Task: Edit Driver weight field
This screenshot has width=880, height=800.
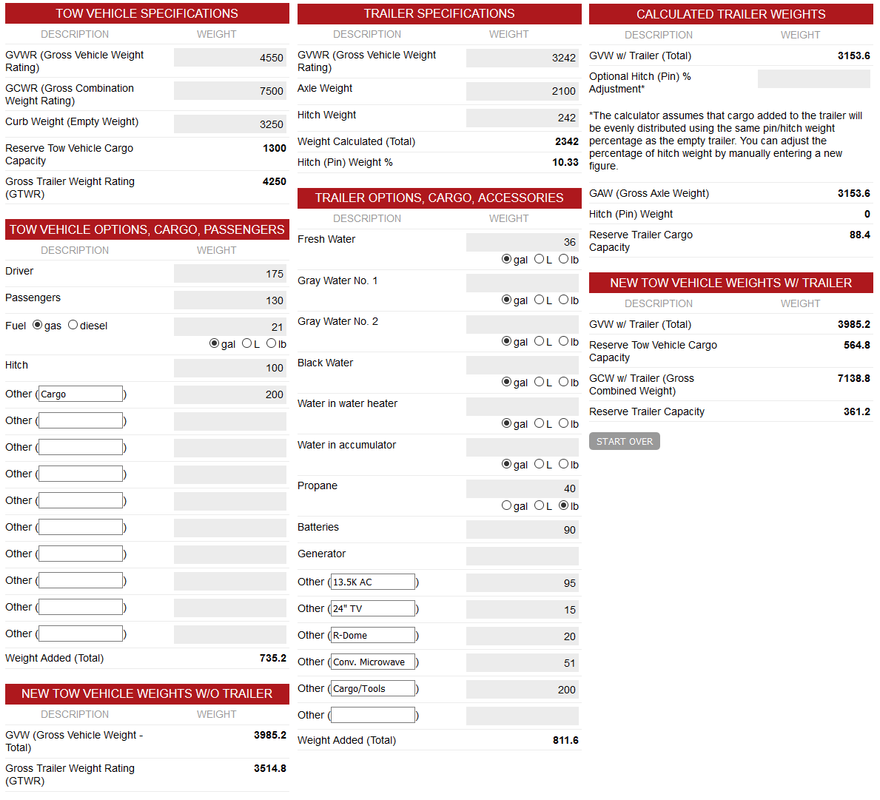Action: coord(230,275)
